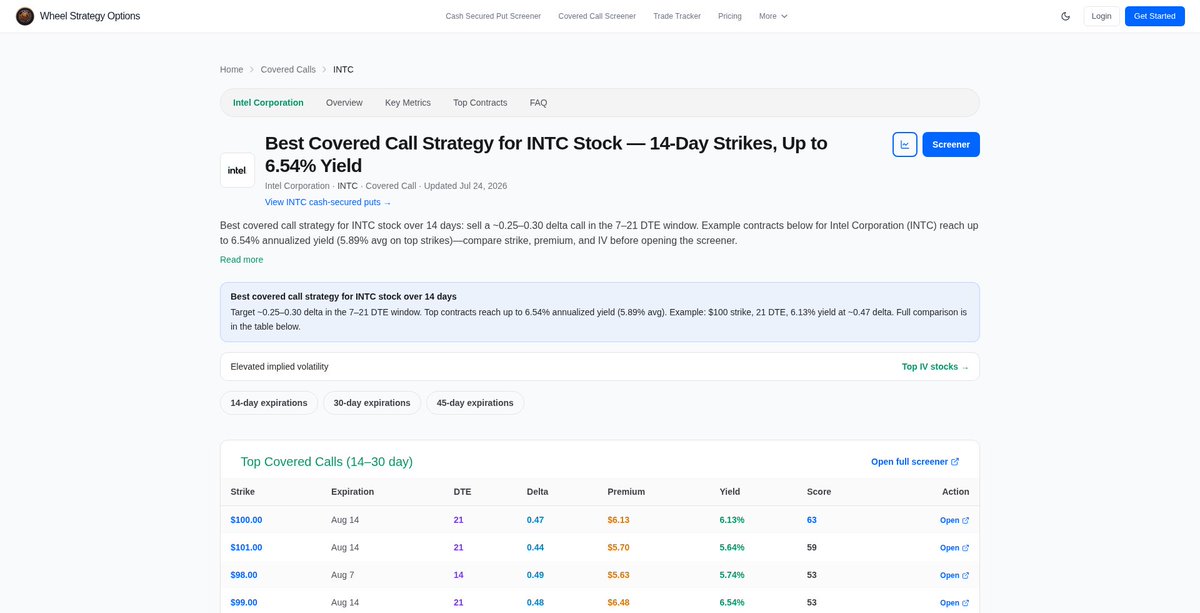
Task: Click the Aug 7 expiration cell
Action: click(343, 575)
